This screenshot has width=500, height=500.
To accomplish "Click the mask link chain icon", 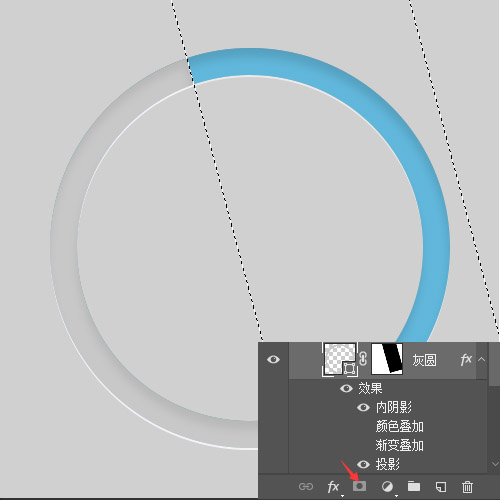I will pyautogui.click(x=363, y=359).
